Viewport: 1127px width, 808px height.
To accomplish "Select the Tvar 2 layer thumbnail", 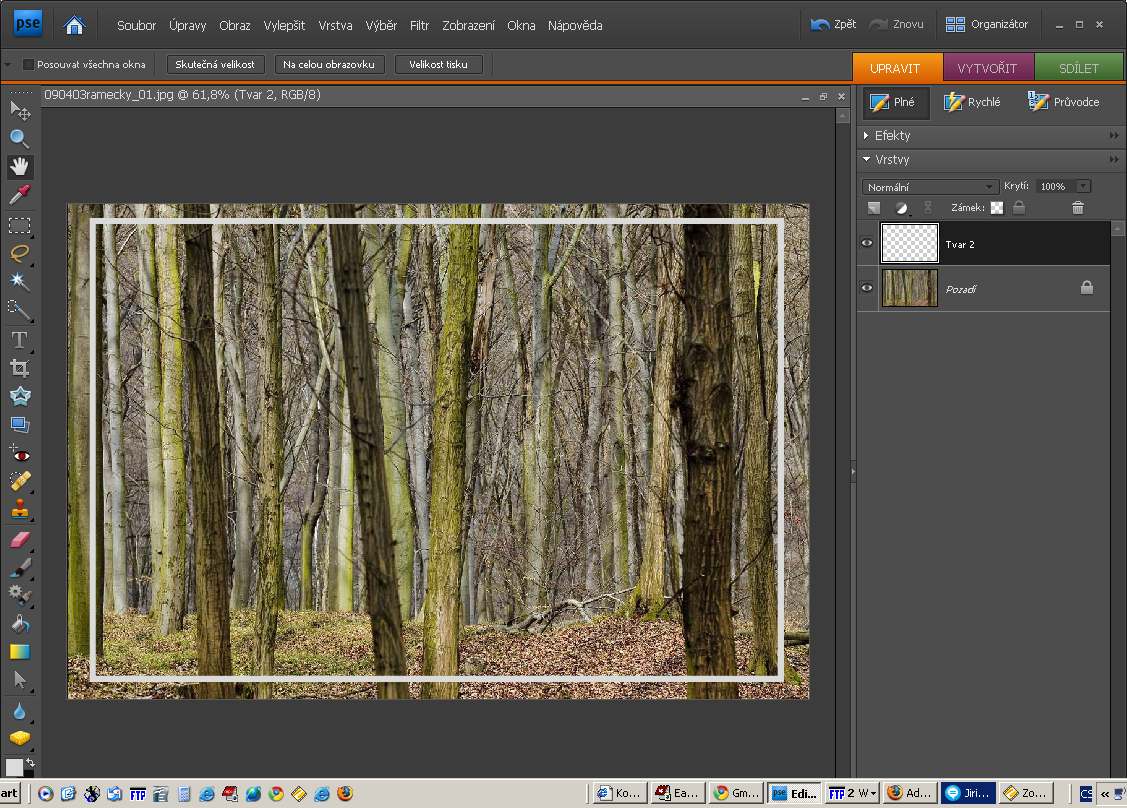I will 910,243.
